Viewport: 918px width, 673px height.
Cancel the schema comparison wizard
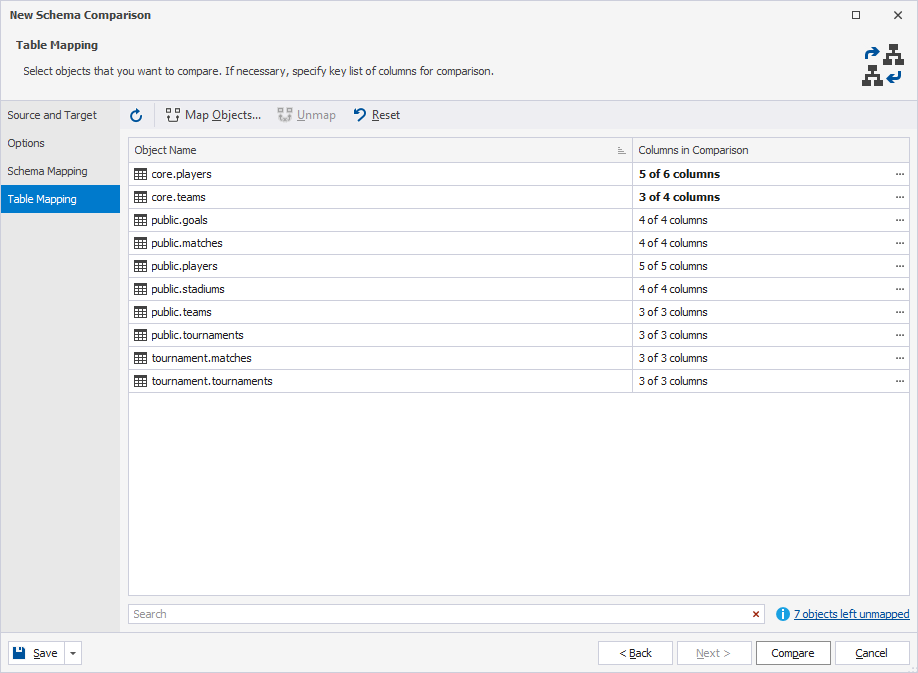click(872, 653)
